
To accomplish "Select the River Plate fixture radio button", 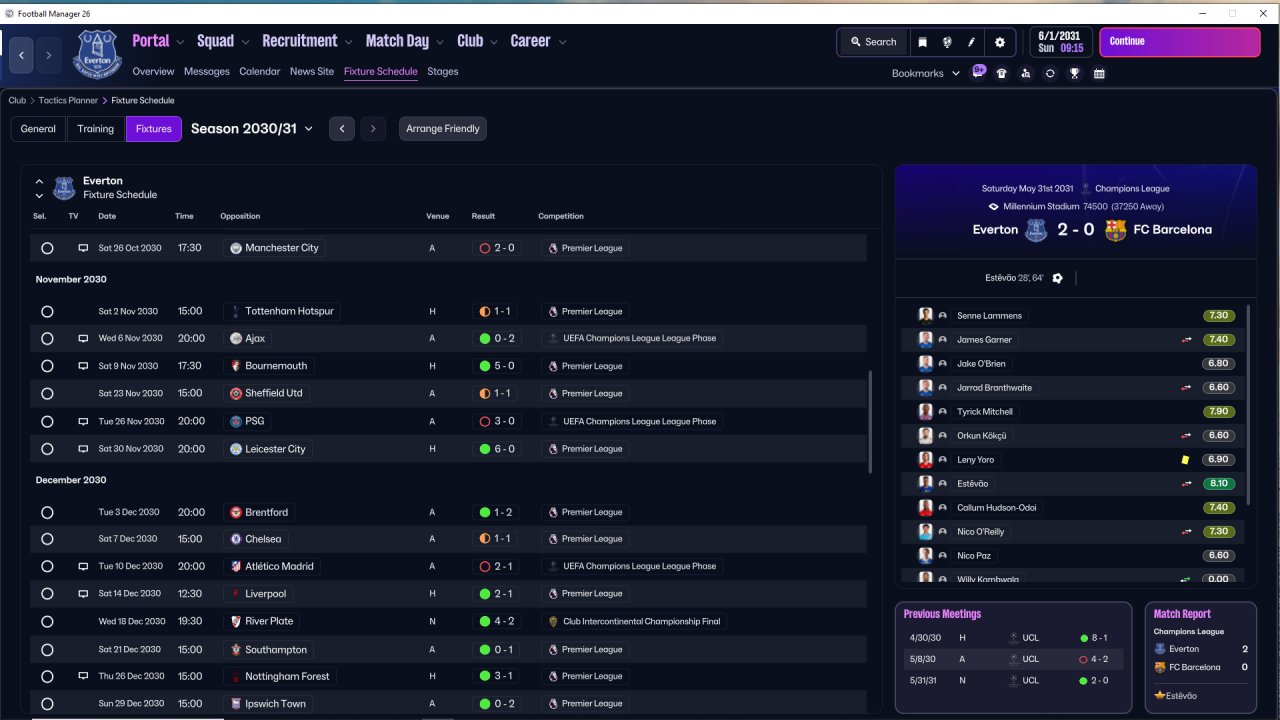I will click(x=47, y=622).
